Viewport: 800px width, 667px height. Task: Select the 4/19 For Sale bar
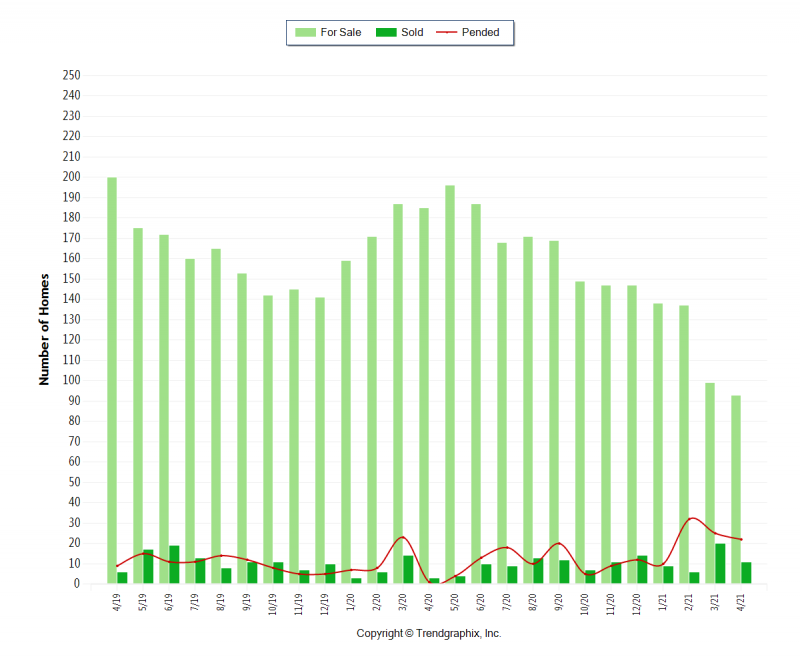click(x=112, y=380)
